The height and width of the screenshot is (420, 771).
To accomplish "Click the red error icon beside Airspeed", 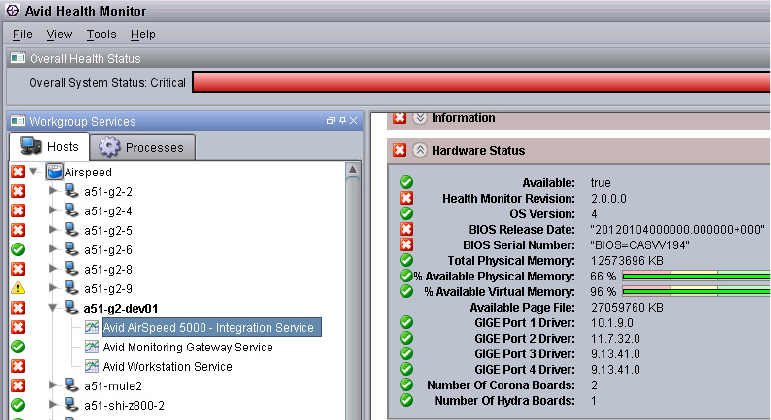I will [x=18, y=172].
